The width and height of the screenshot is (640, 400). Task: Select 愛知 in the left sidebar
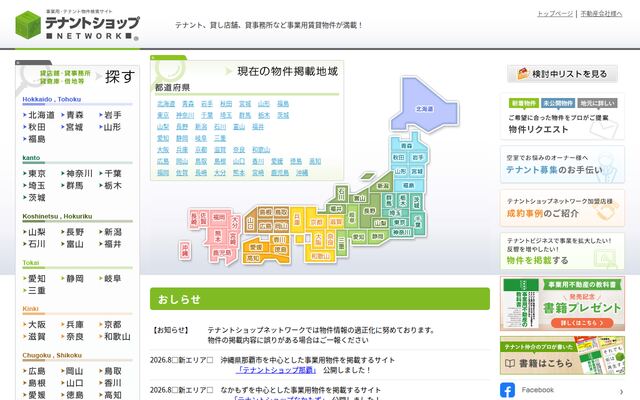pos(37,278)
